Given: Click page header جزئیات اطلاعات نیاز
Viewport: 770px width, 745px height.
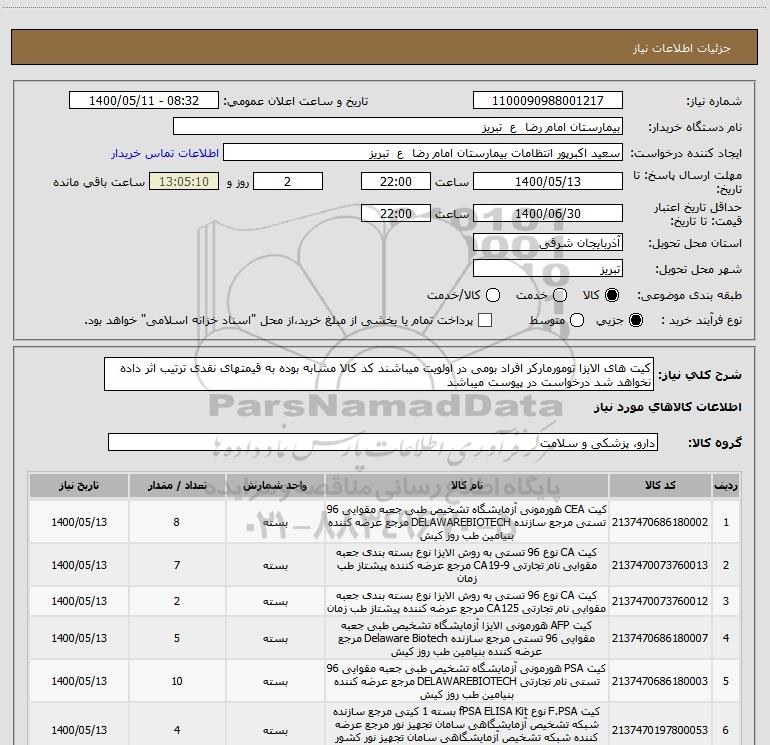Looking at the screenshot, I should click(682, 48).
